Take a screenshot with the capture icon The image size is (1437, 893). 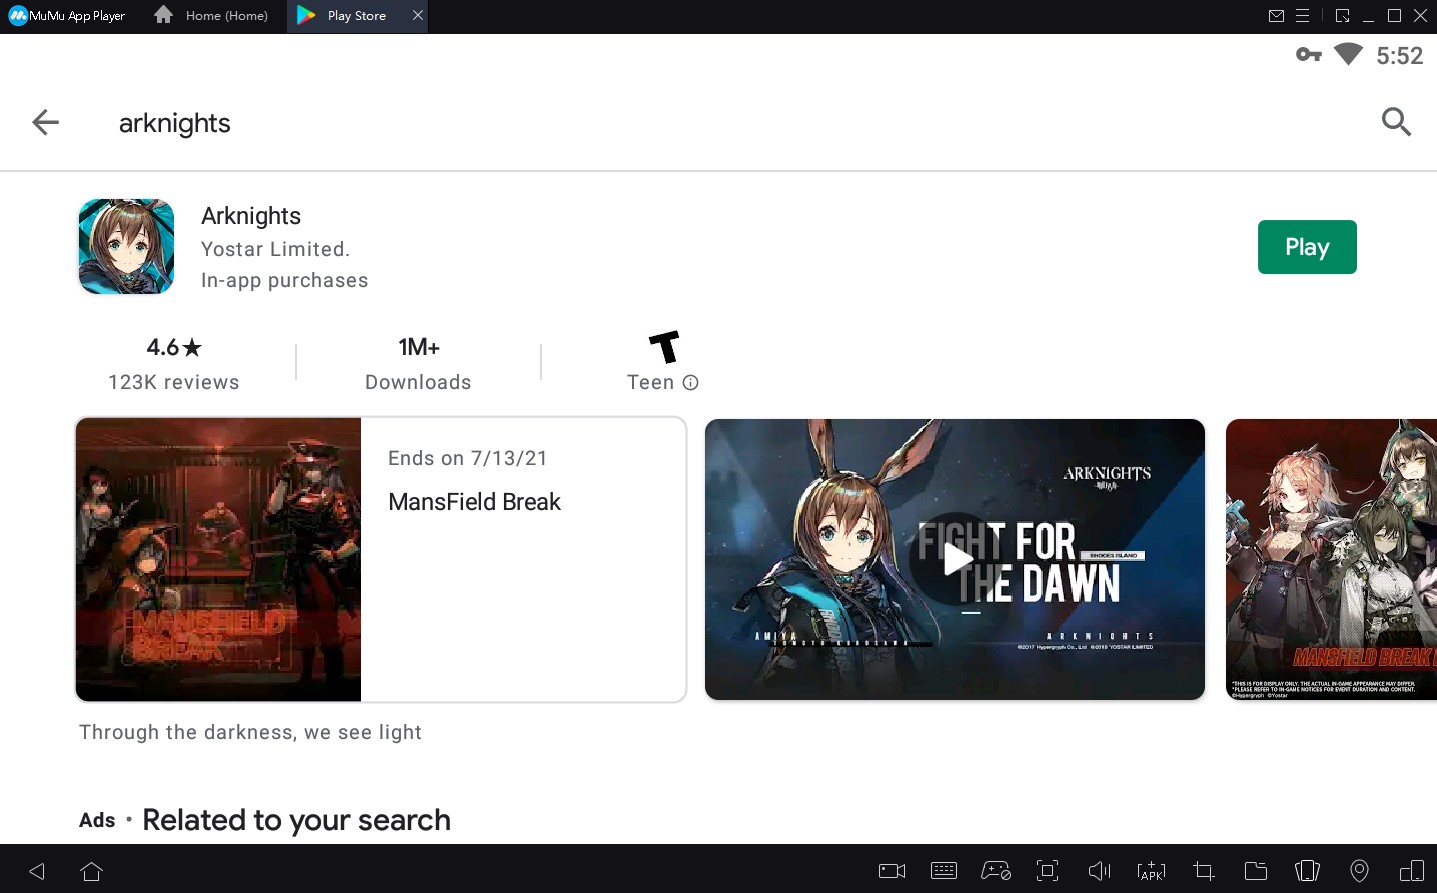[x=1047, y=871]
